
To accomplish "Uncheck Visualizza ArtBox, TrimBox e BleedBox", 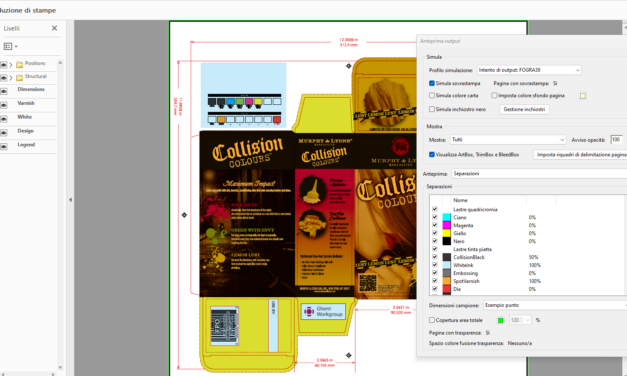I will click(431, 154).
